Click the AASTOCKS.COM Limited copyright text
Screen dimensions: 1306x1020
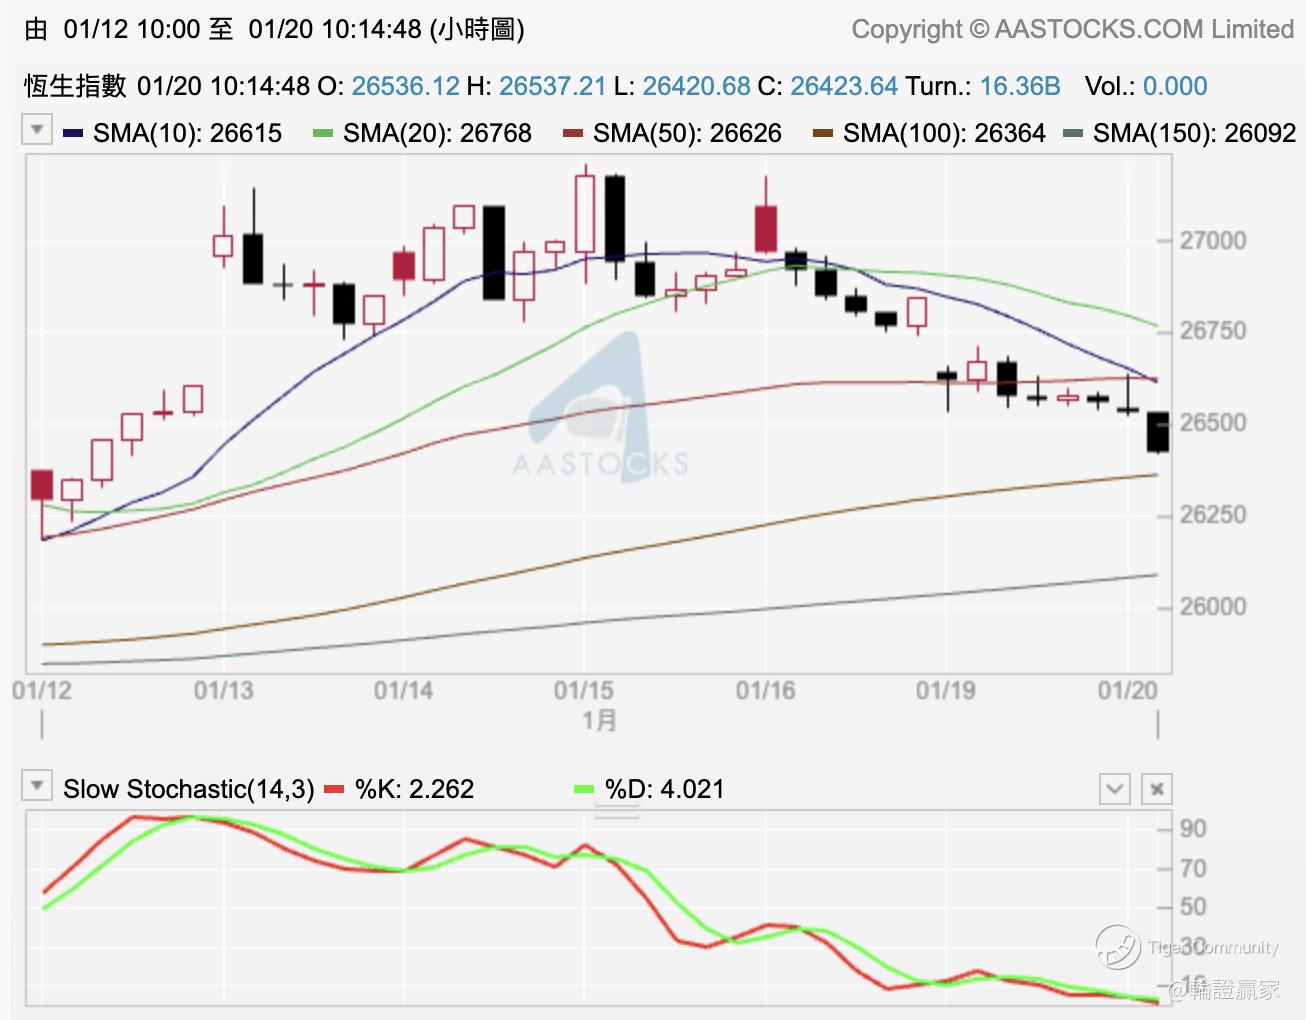(1073, 30)
